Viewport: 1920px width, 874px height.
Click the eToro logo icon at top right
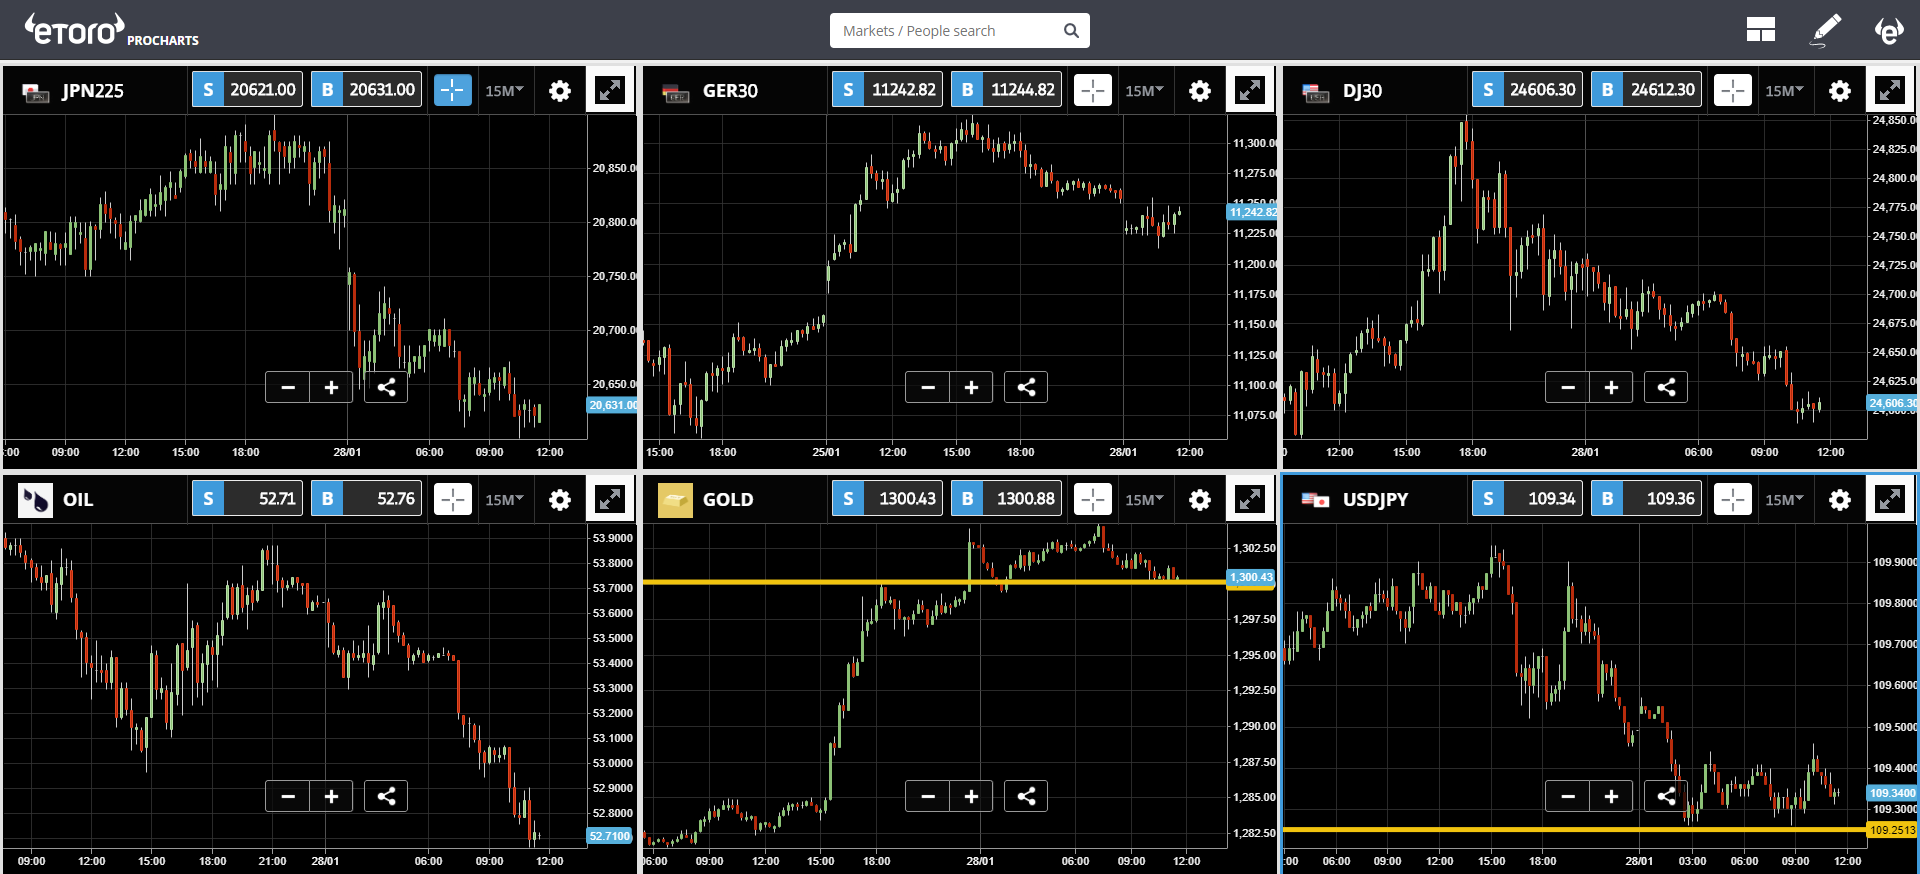pyautogui.click(x=1888, y=30)
